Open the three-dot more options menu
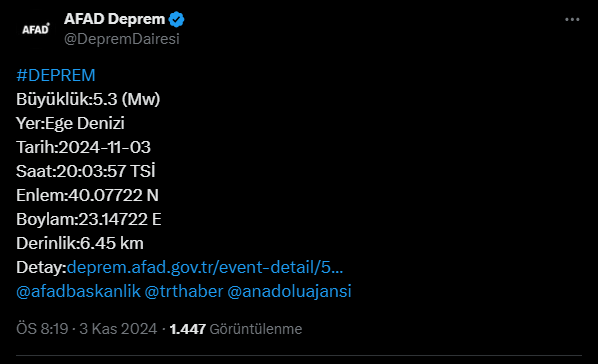 tap(572, 19)
